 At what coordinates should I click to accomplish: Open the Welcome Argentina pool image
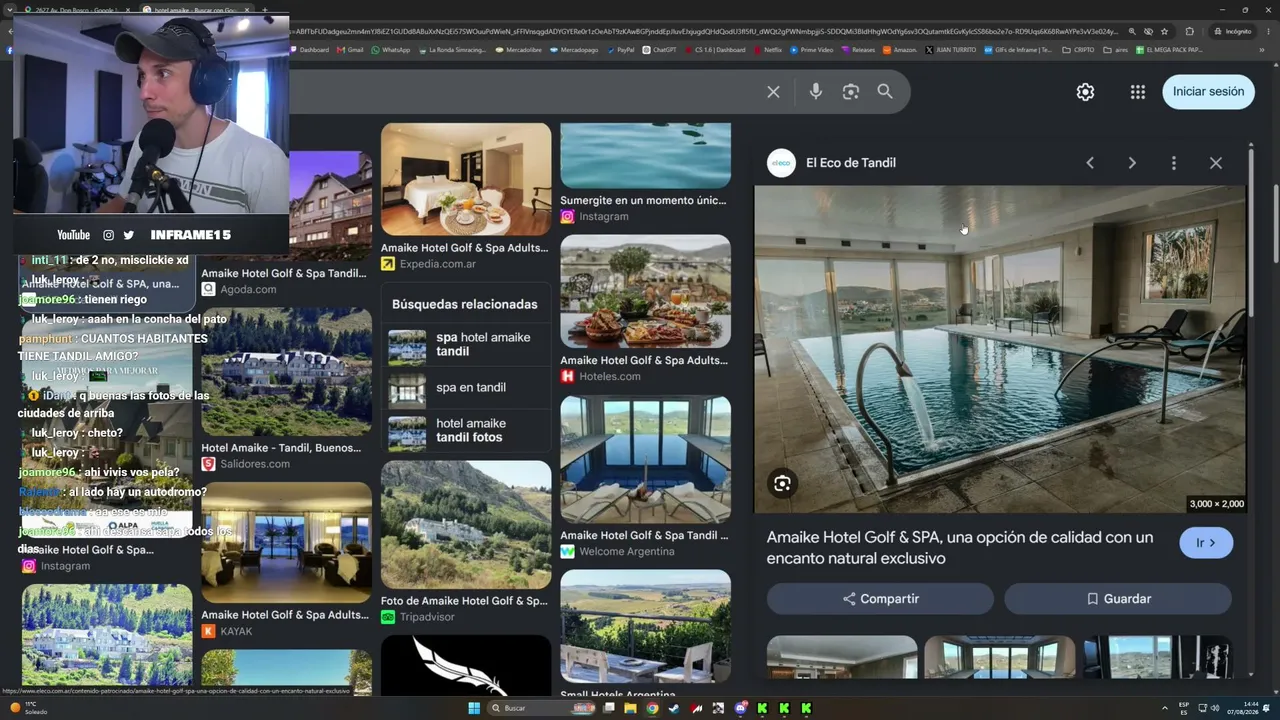tap(645, 459)
